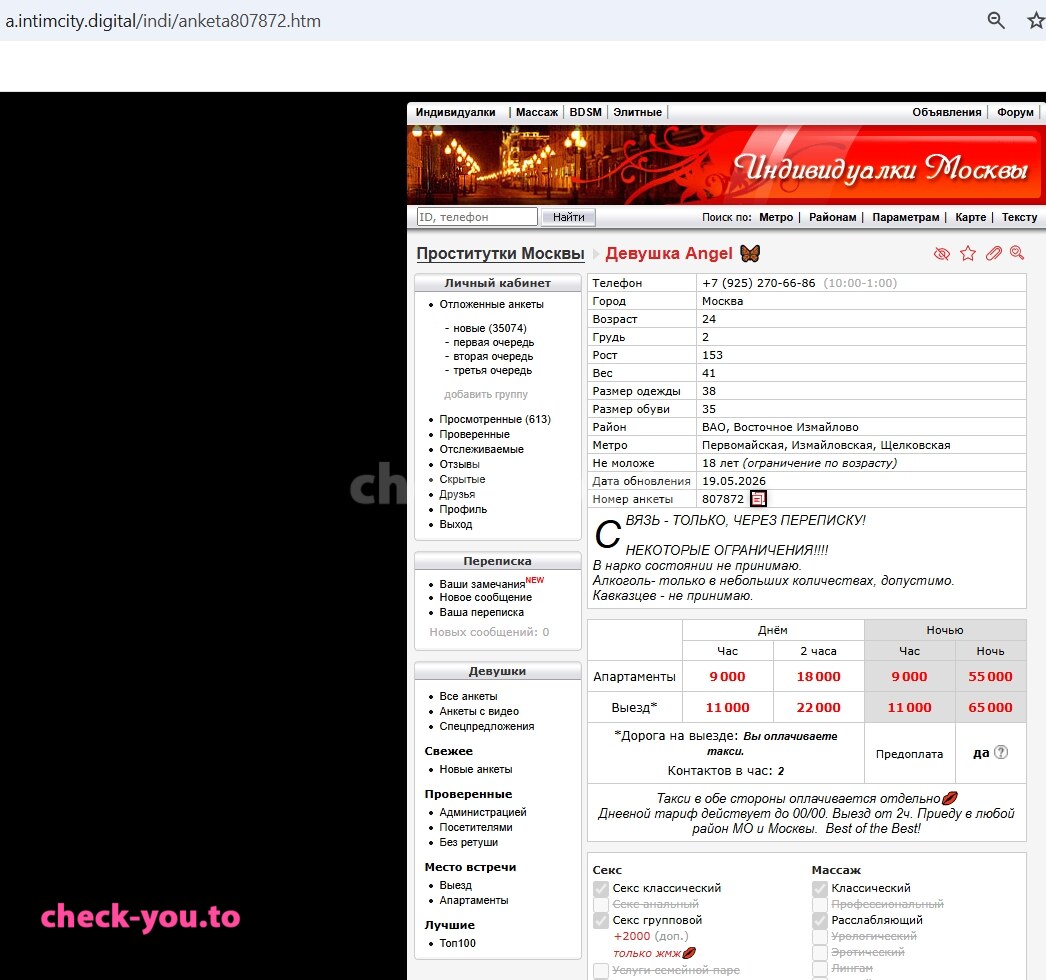Click the Найти search button

click(568, 217)
